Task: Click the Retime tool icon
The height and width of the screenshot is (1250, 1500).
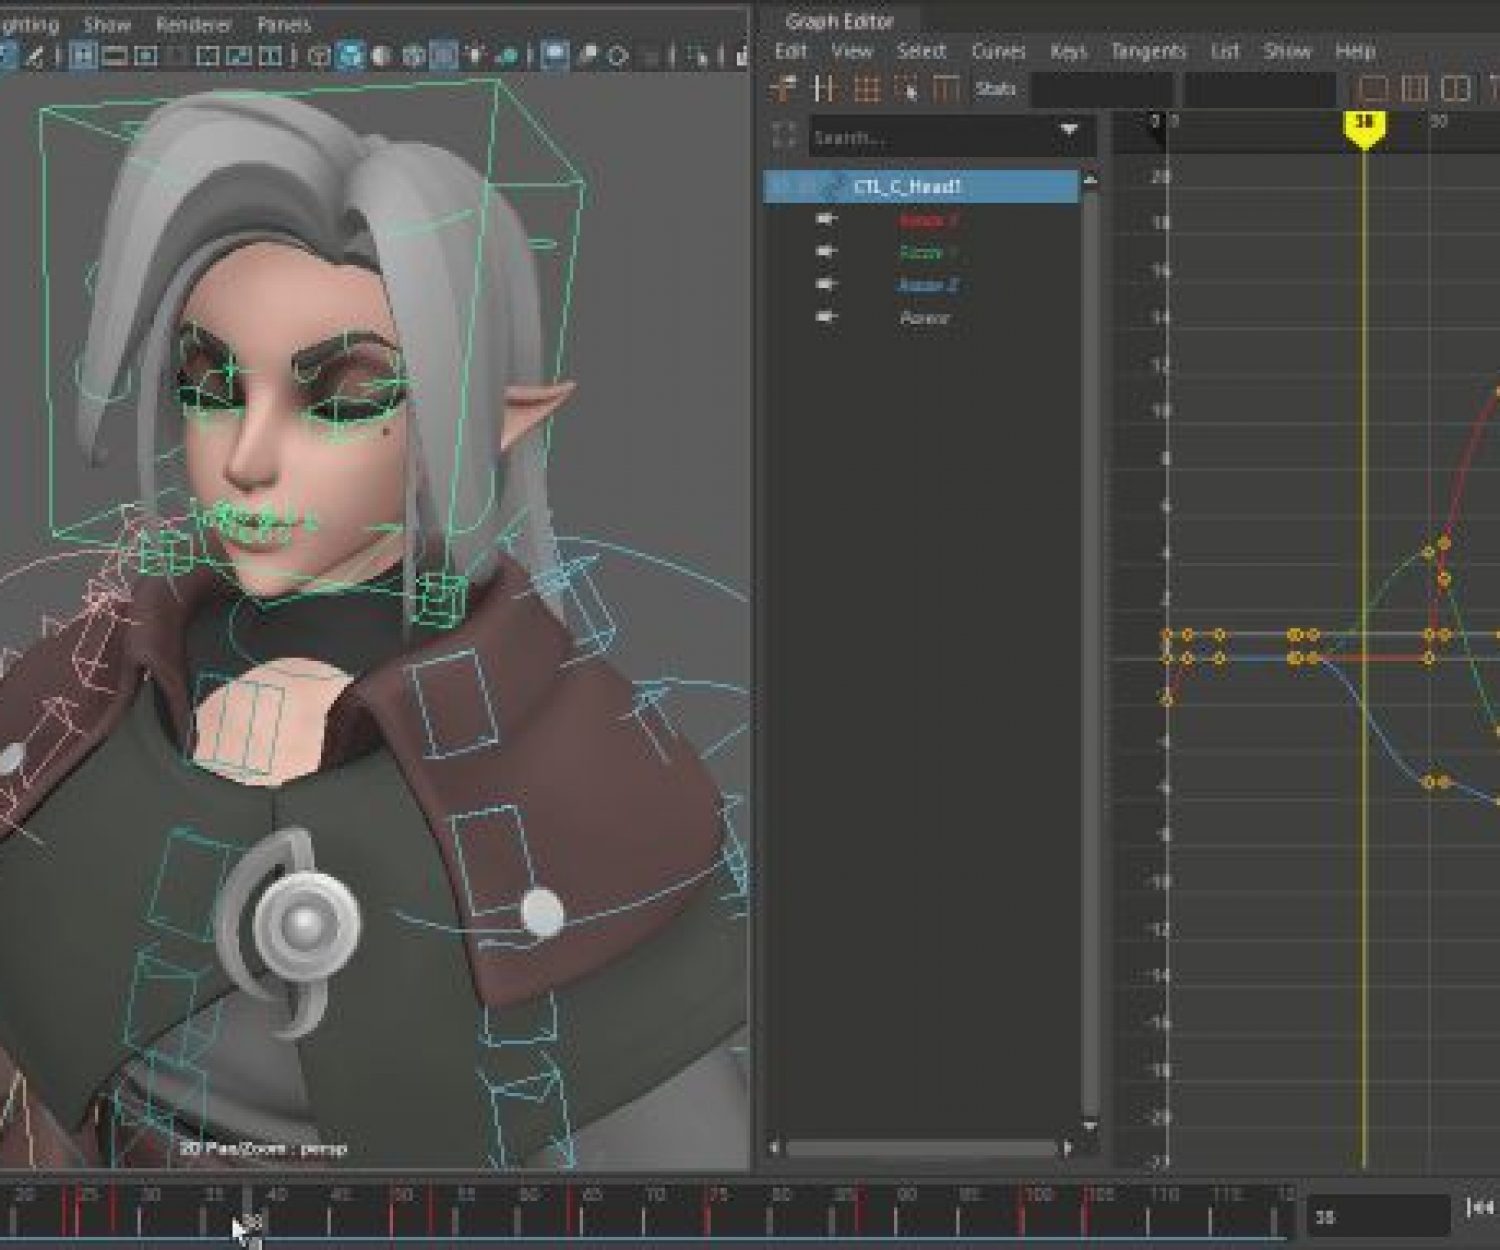Action: 946,90
